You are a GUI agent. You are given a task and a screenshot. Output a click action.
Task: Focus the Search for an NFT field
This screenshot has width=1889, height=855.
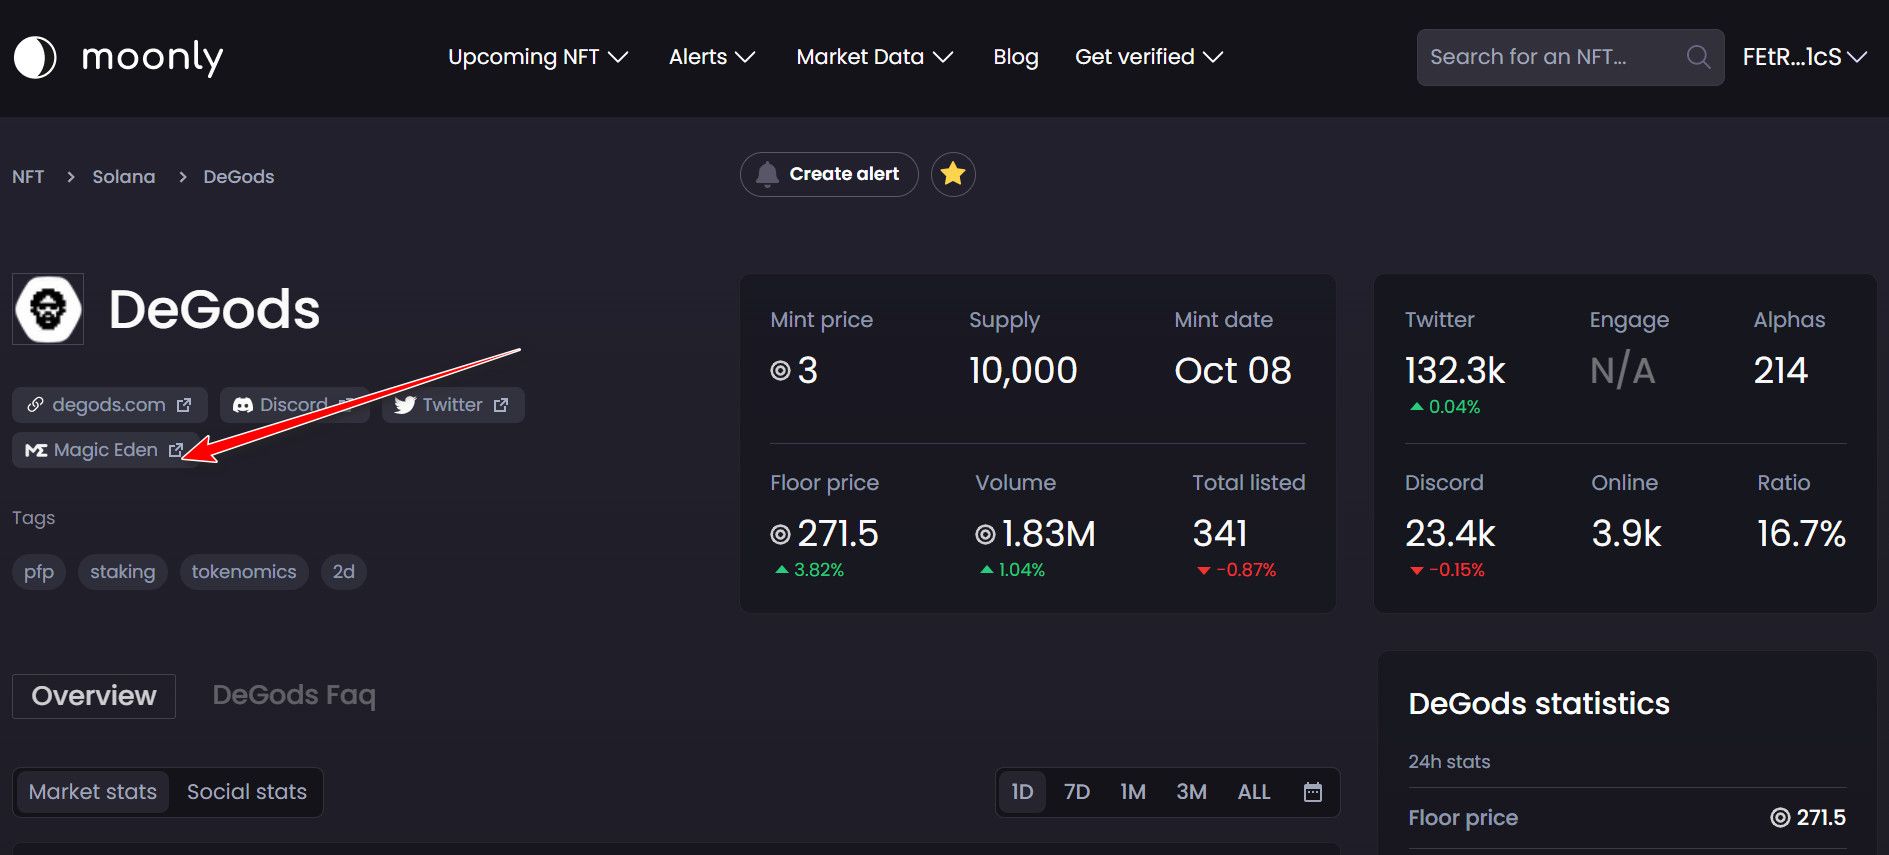click(x=1570, y=57)
